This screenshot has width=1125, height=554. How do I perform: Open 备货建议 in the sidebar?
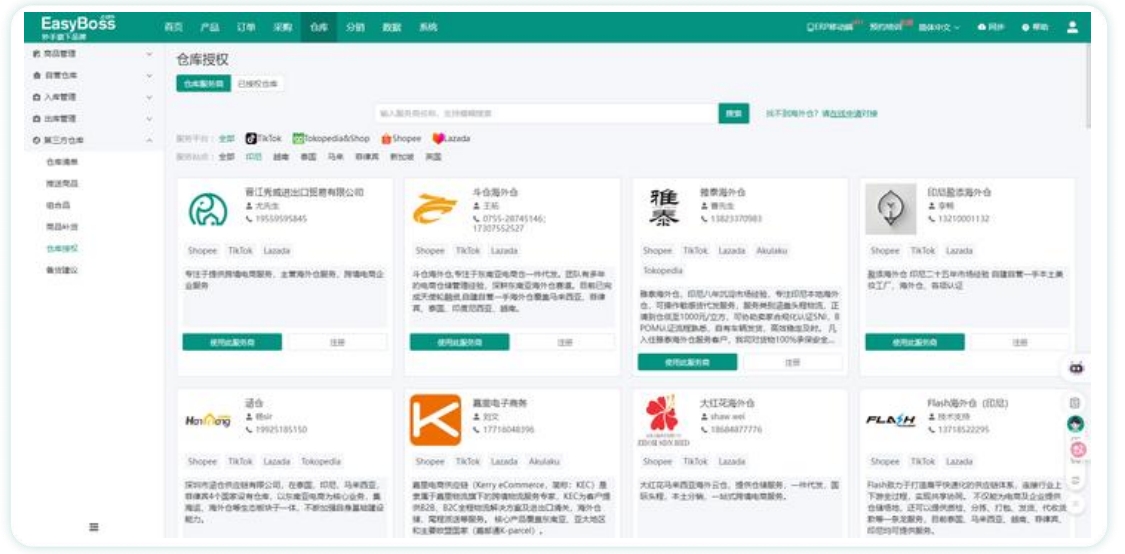tap(62, 270)
